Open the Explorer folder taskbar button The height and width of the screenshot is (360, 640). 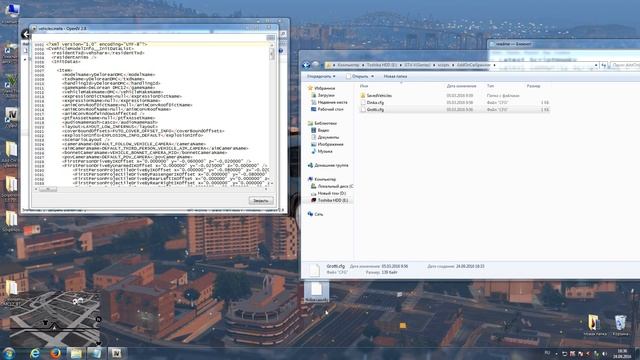click(x=76, y=353)
